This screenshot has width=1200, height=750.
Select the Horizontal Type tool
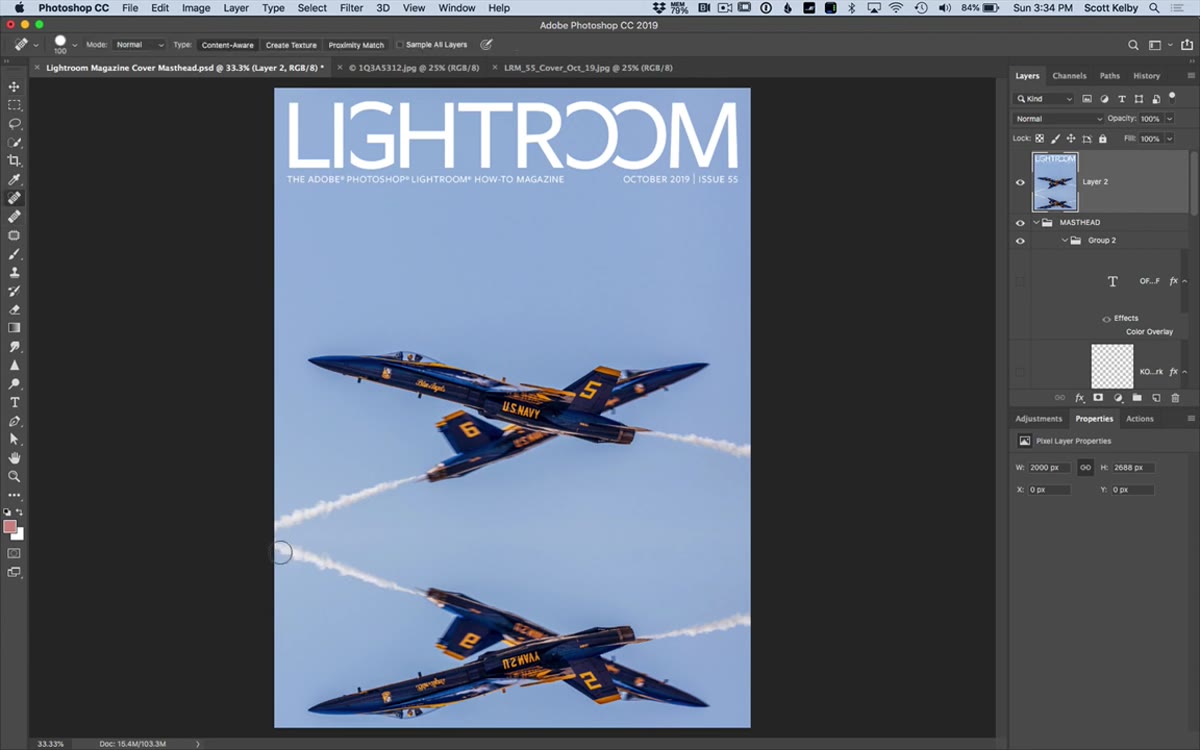pos(14,402)
